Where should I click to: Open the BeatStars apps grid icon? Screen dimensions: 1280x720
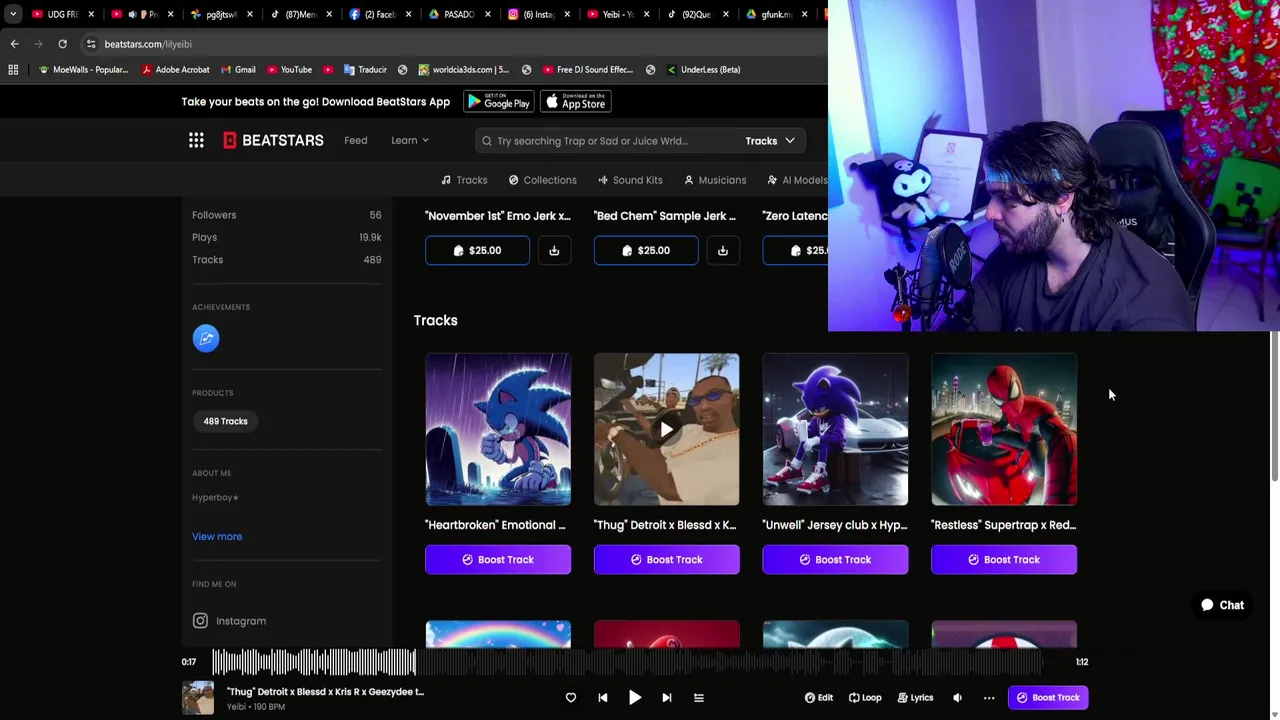click(196, 140)
